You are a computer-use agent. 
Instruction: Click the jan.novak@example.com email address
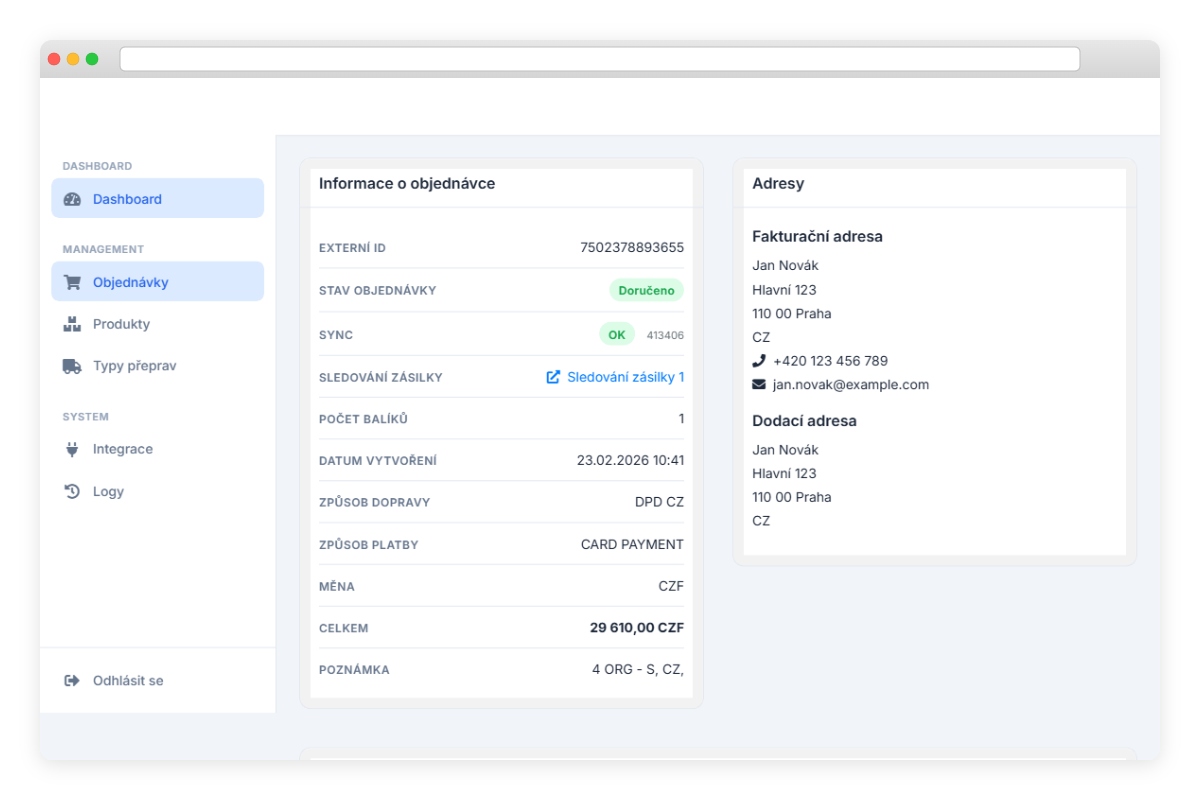850,385
